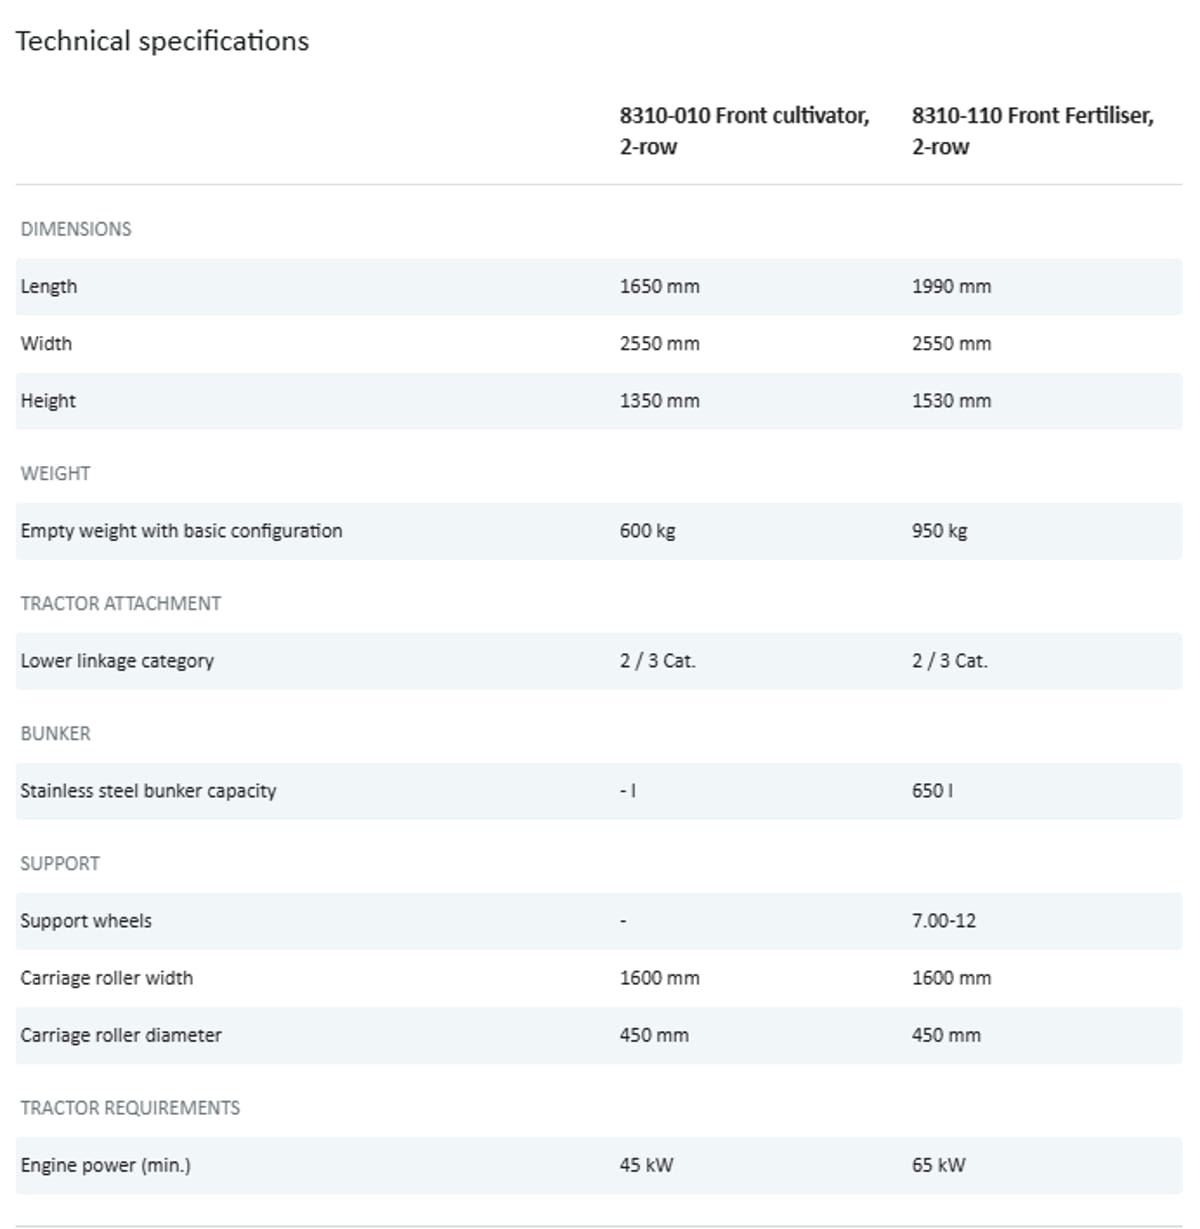This screenshot has height=1229, width=1200.
Task: Select the 950 kg weight value
Action: pos(939,531)
